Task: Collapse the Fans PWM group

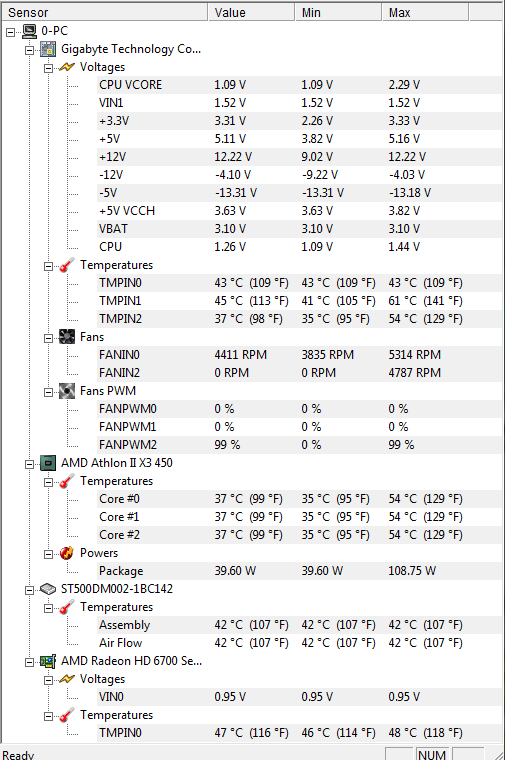Action: click(x=48, y=392)
